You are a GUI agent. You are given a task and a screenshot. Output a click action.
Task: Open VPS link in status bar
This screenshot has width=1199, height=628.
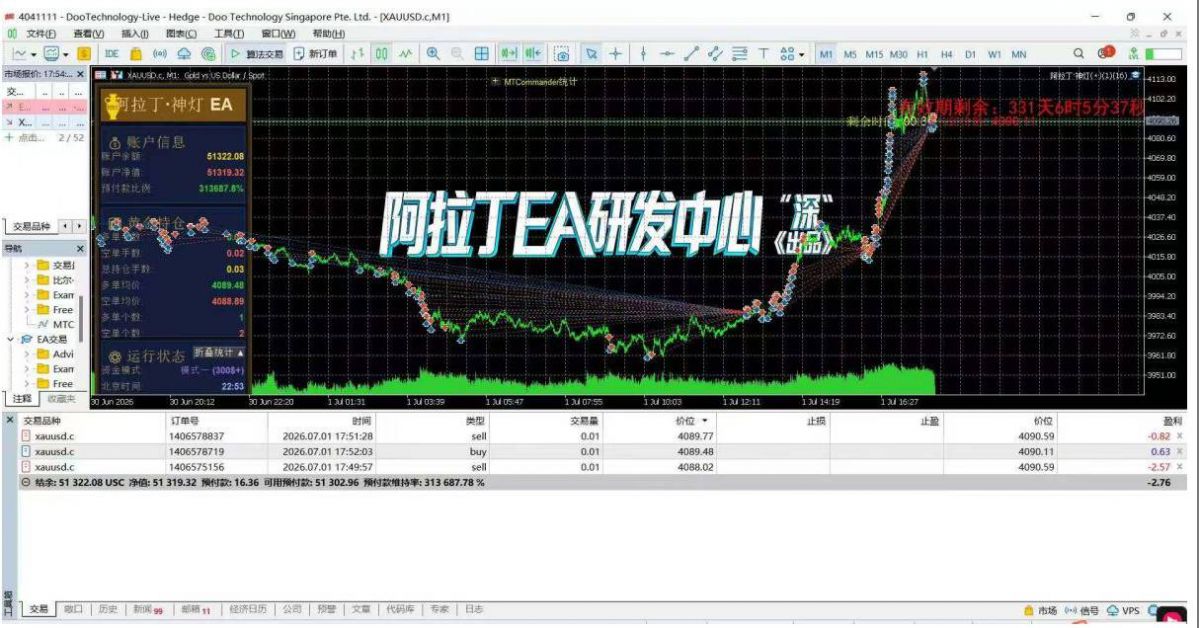pyautogui.click(x=1123, y=610)
